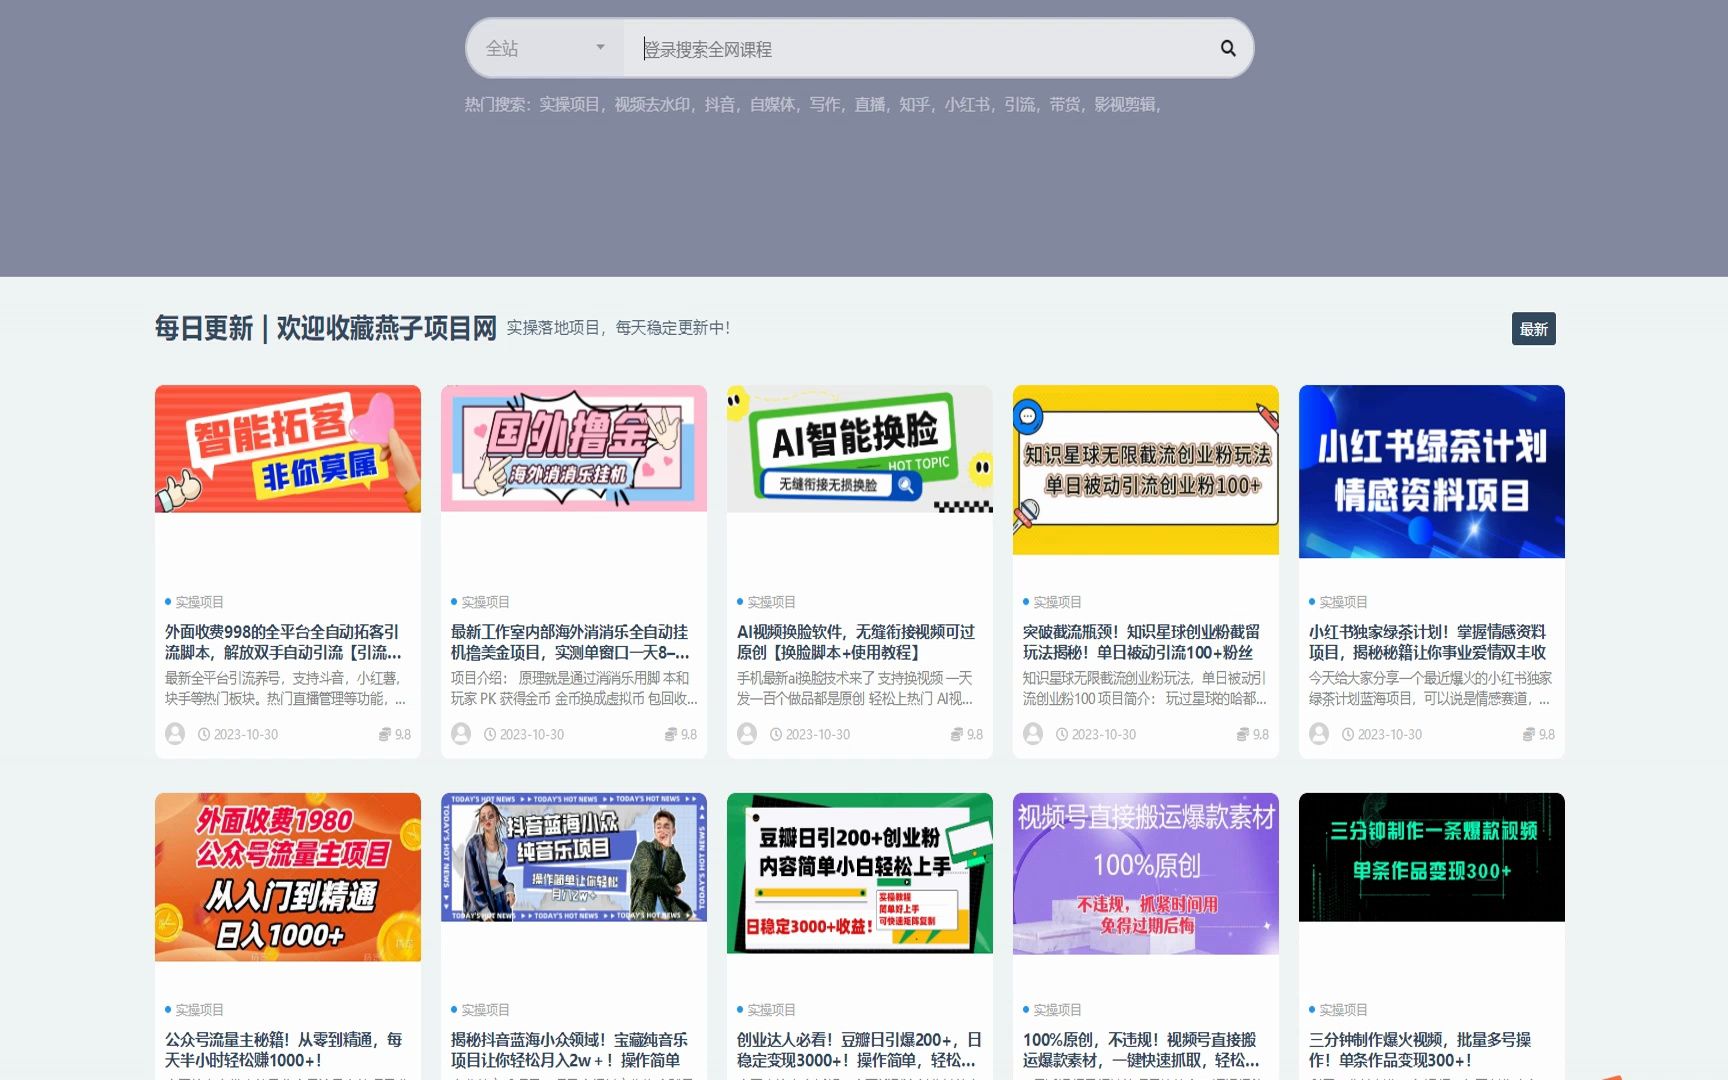Click the 最新 button
The image size is (1728, 1080).
[1533, 329]
